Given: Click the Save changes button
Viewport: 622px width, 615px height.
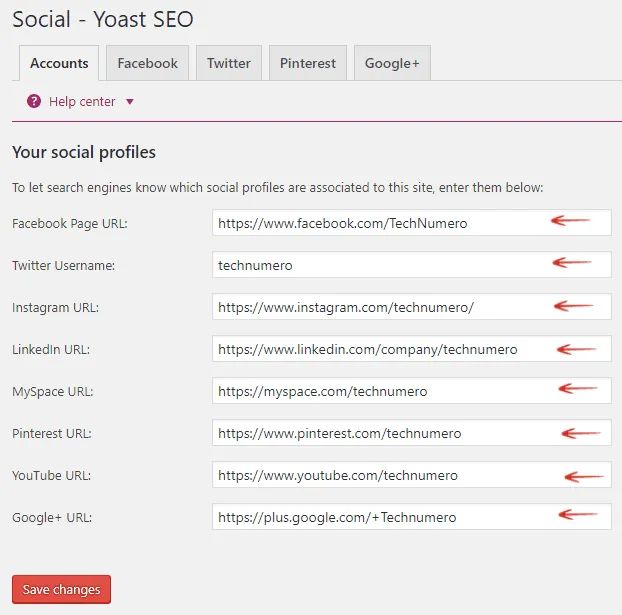Looking at the screenshot, I should pos(61,589).
